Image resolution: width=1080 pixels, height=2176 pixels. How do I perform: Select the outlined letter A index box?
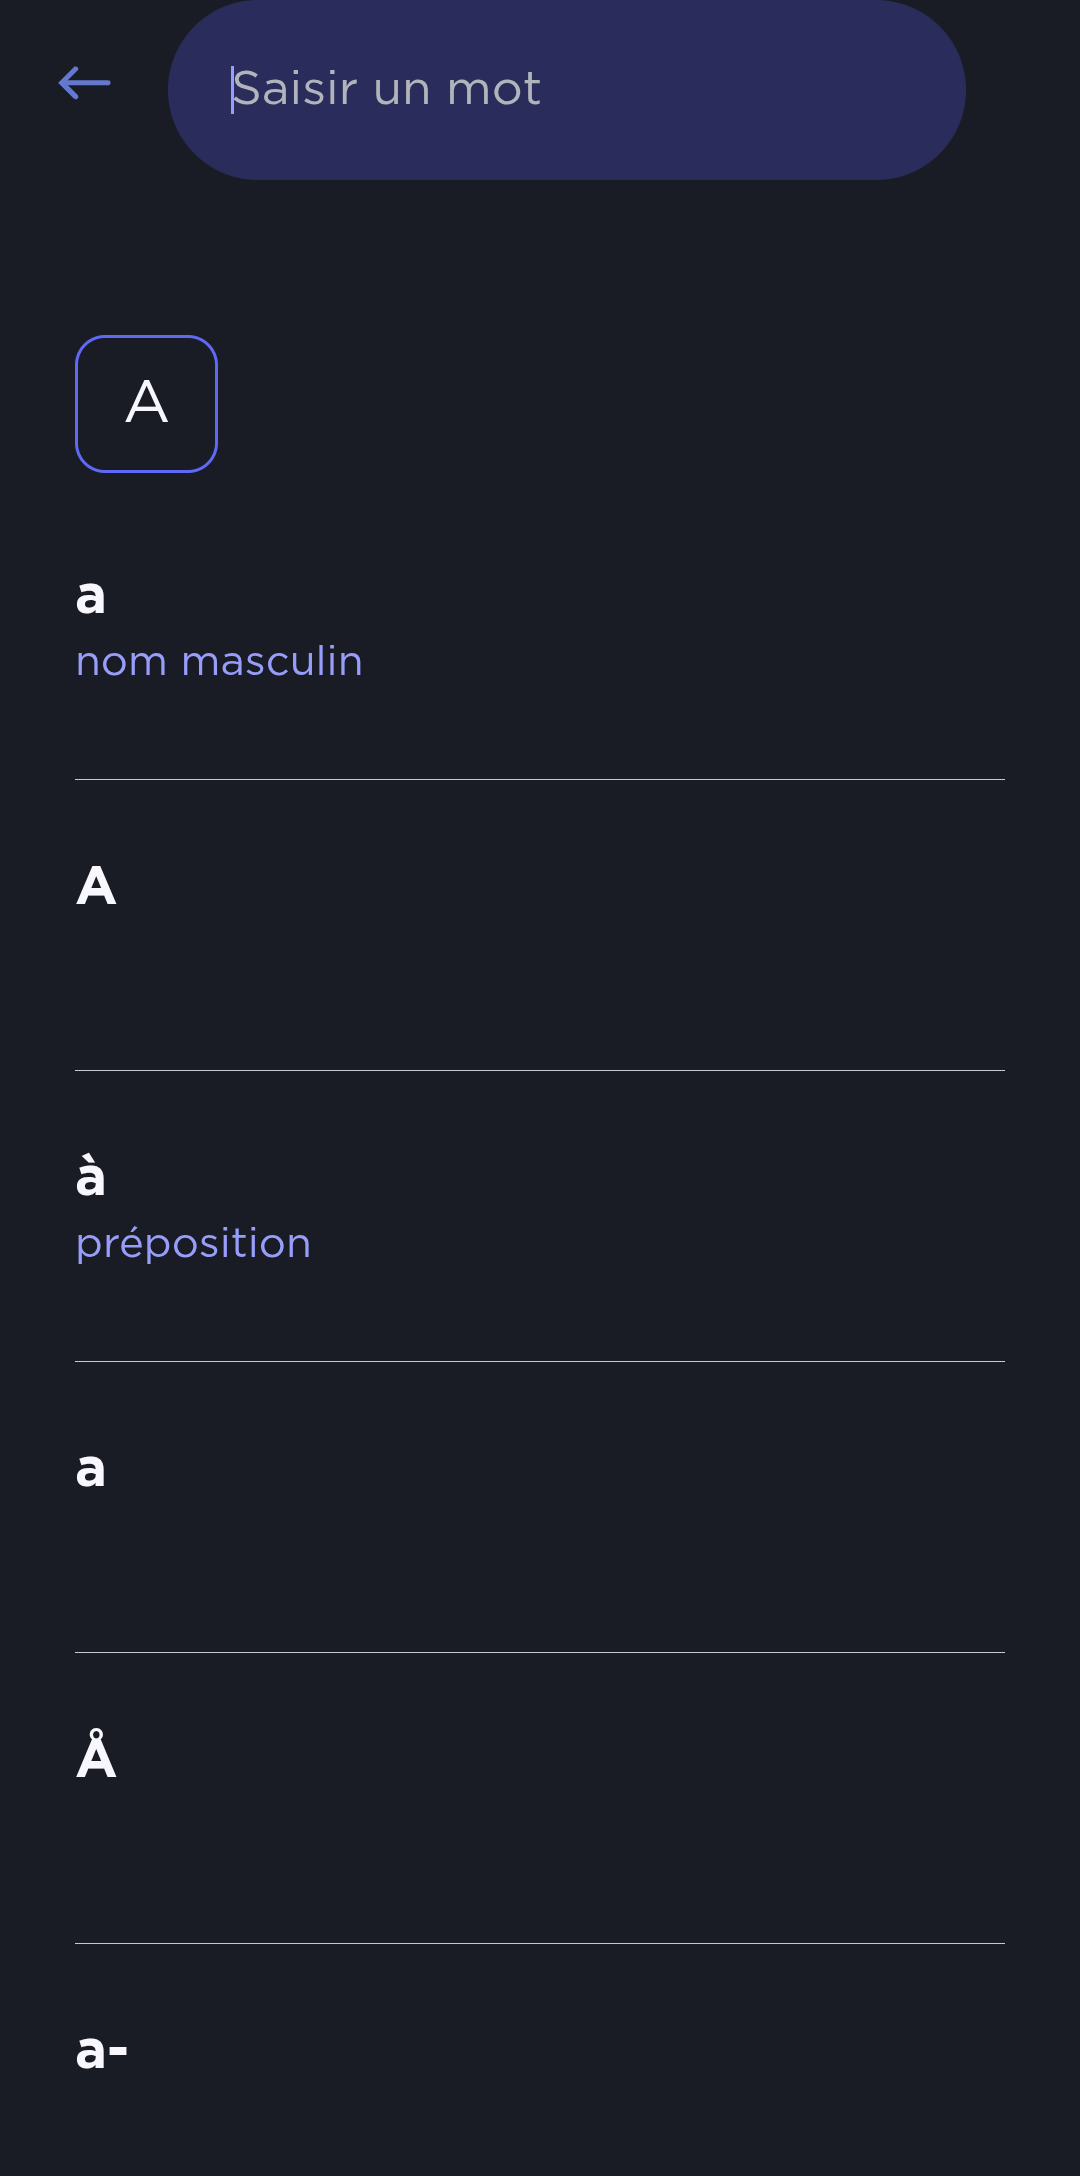[x=146, y=404]
